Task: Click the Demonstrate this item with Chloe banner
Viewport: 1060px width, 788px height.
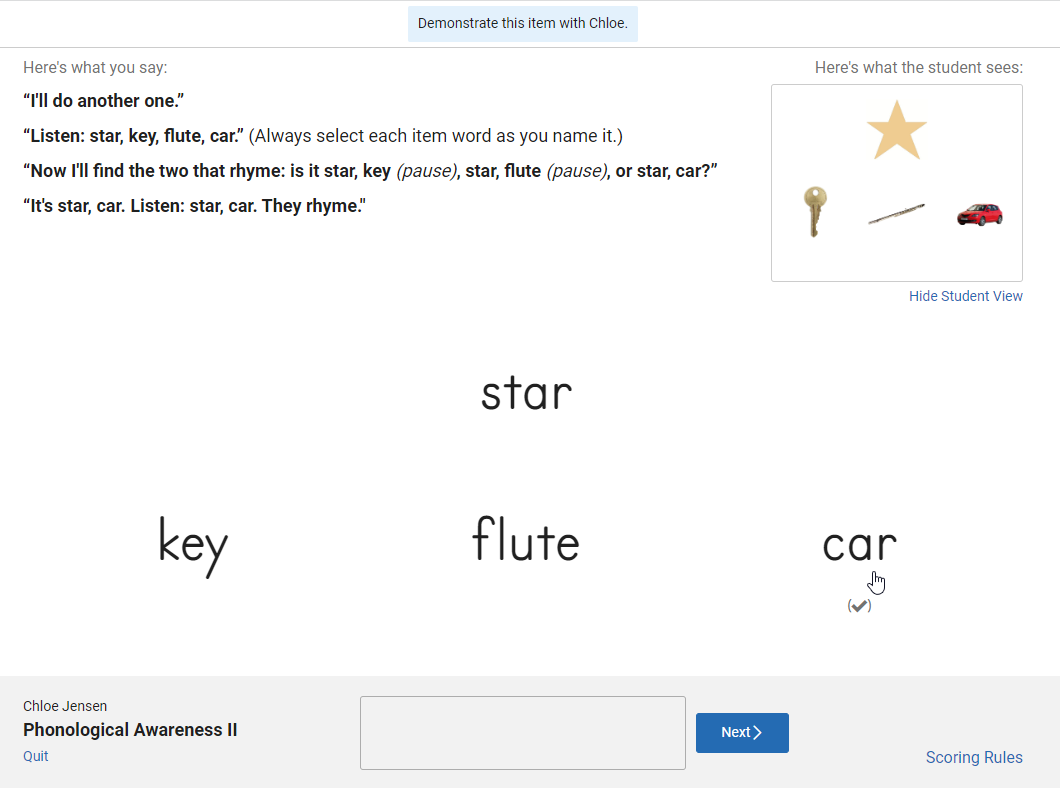Action: click(523, 24)
